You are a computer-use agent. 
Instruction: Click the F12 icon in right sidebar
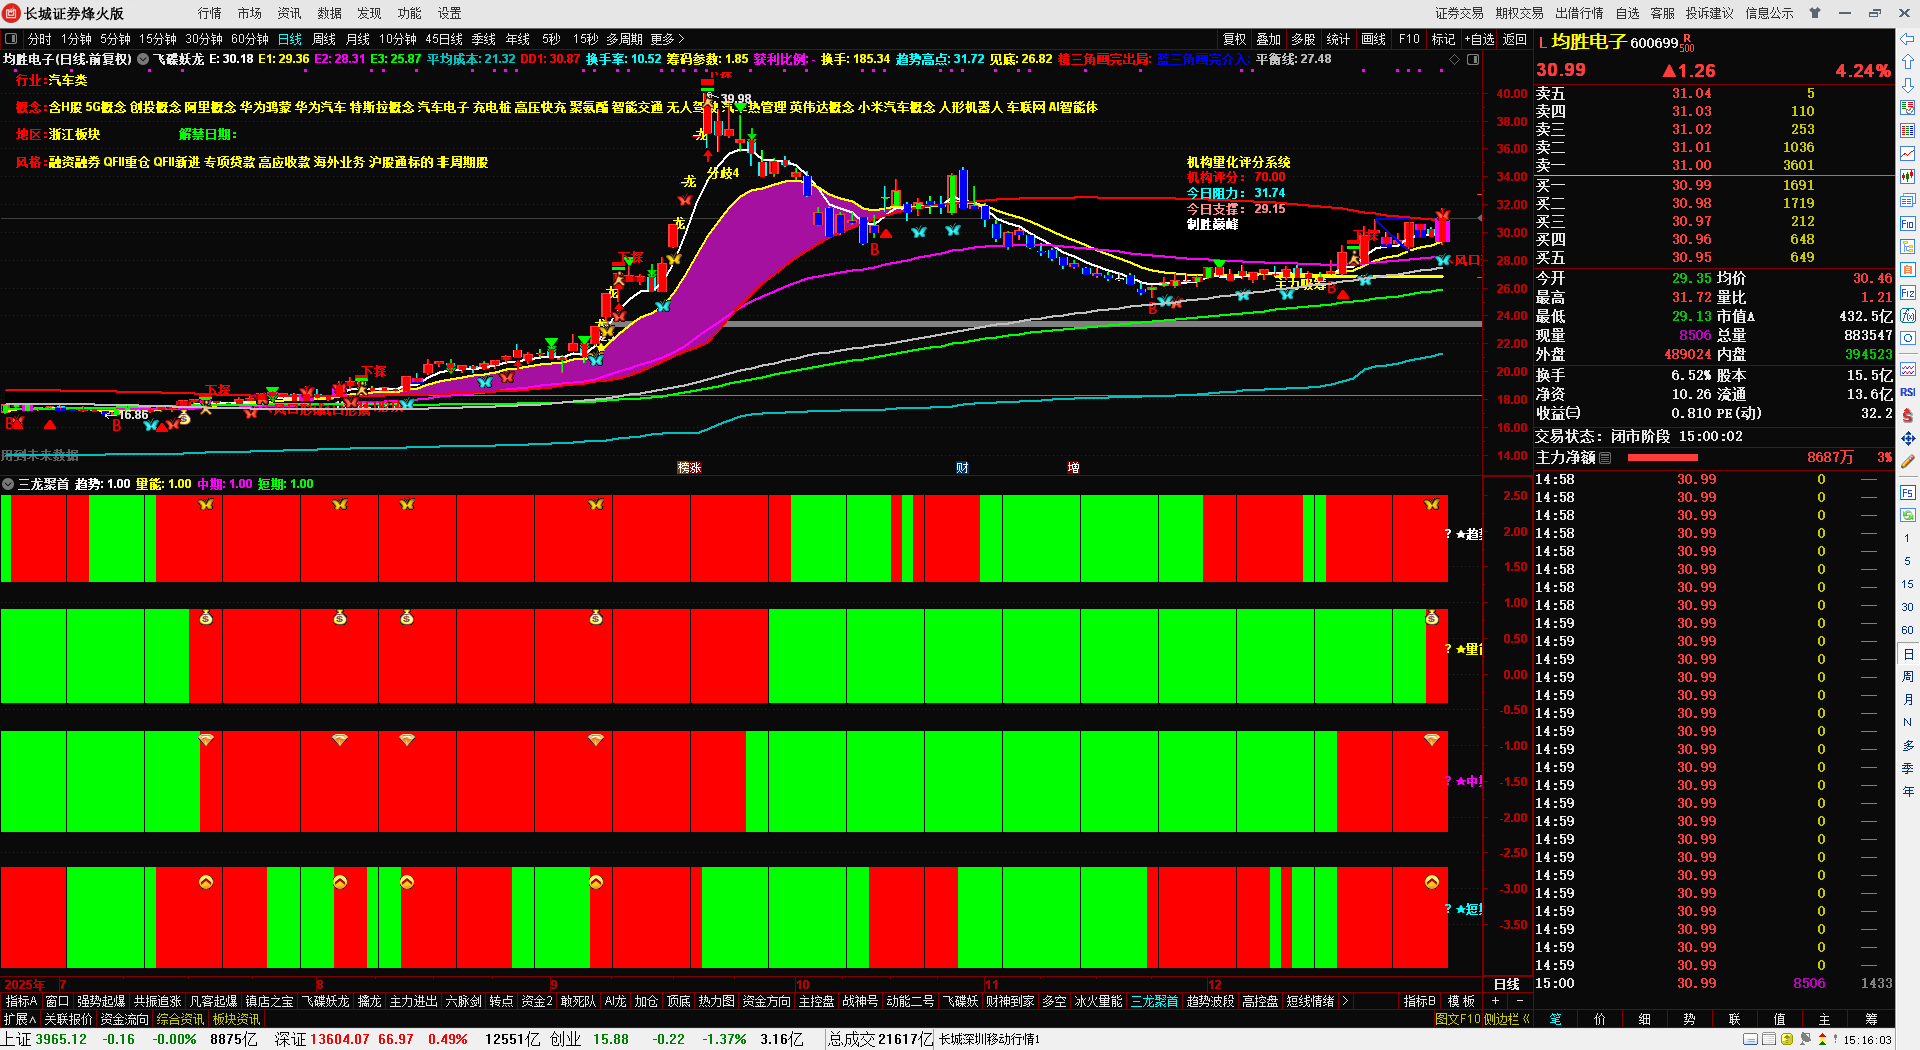1908,293
